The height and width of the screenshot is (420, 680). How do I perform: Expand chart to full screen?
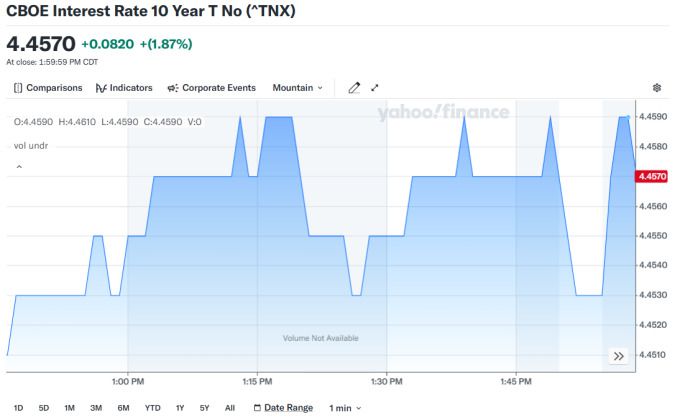pos(375,88)
